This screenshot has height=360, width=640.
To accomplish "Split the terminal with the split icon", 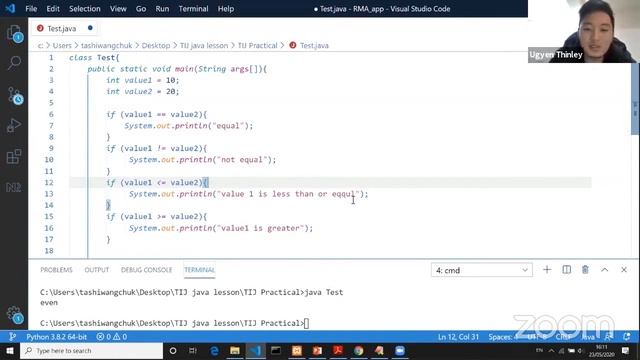I will (567, 270).
